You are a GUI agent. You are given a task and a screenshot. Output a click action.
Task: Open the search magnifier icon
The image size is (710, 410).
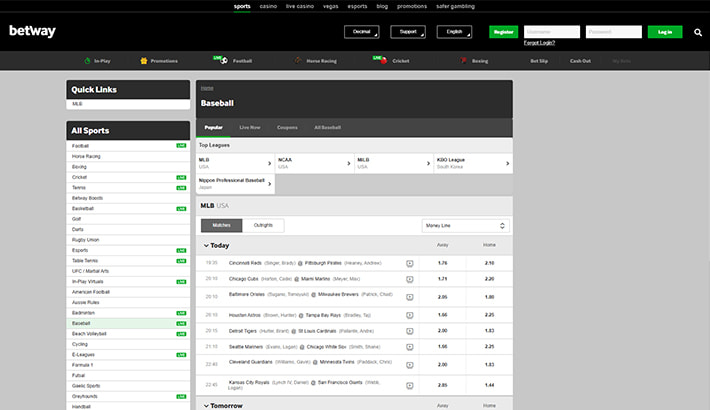[x=698, y=32]
